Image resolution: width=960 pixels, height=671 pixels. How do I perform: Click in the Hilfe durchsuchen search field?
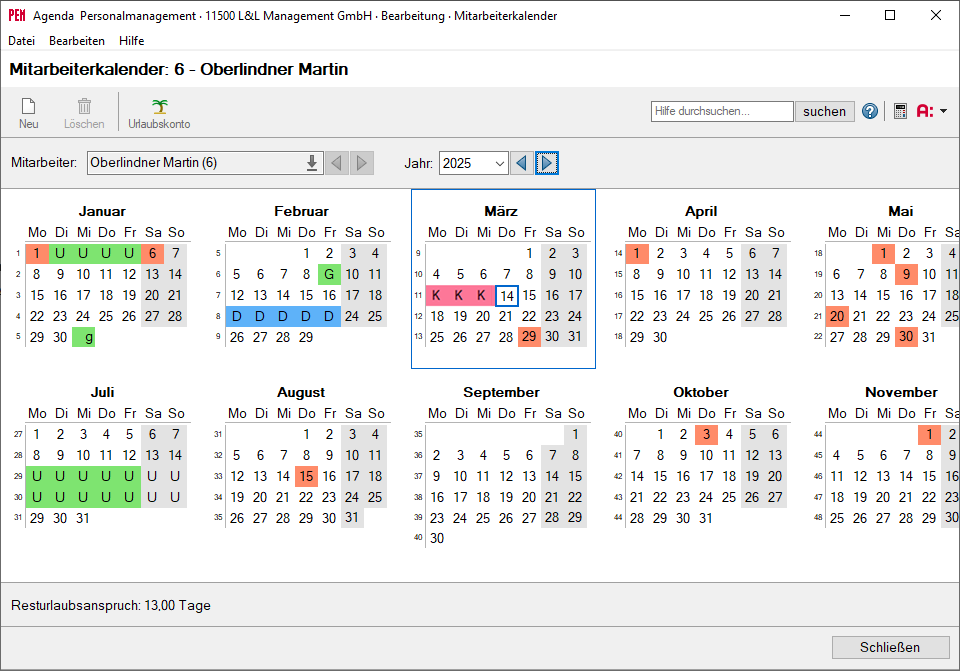(x=721, y=111)
